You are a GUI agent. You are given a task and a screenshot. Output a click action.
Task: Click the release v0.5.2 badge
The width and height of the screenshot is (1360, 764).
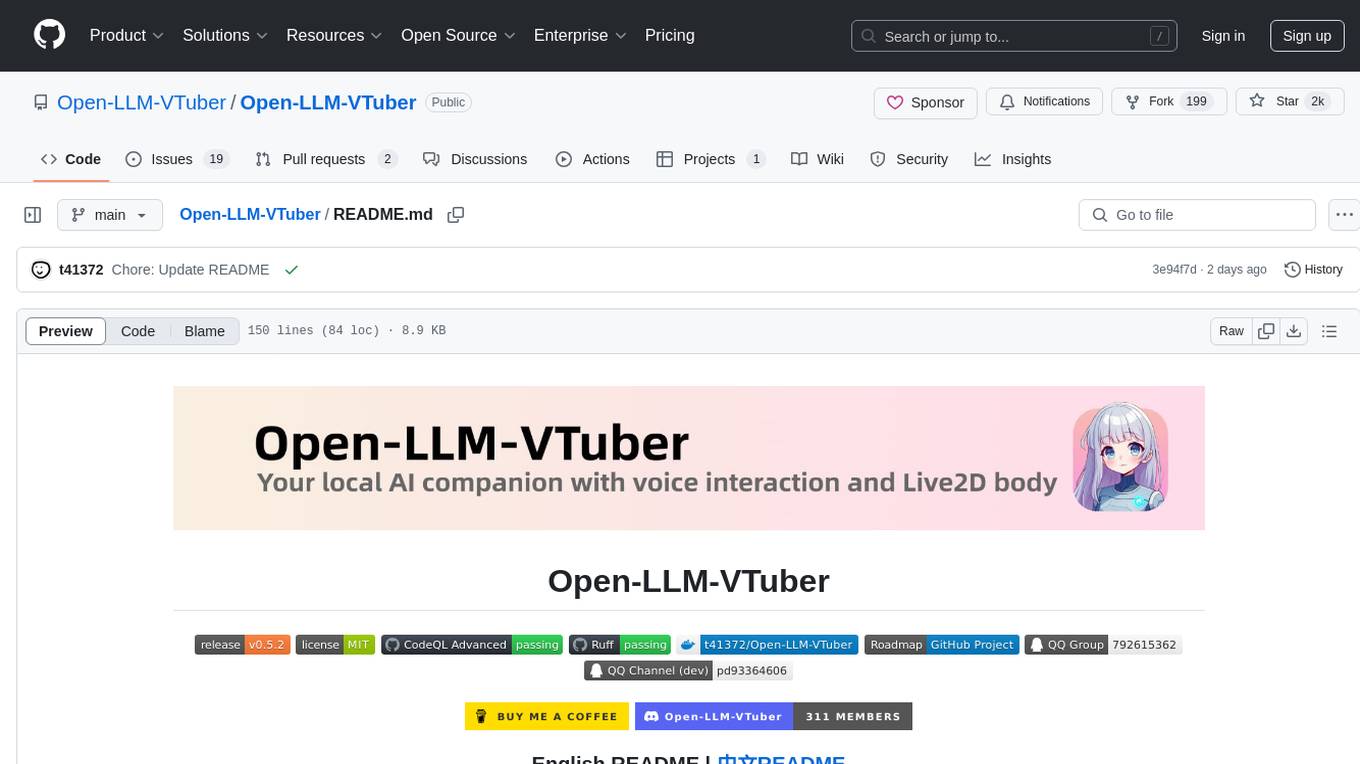pos(242,645)
